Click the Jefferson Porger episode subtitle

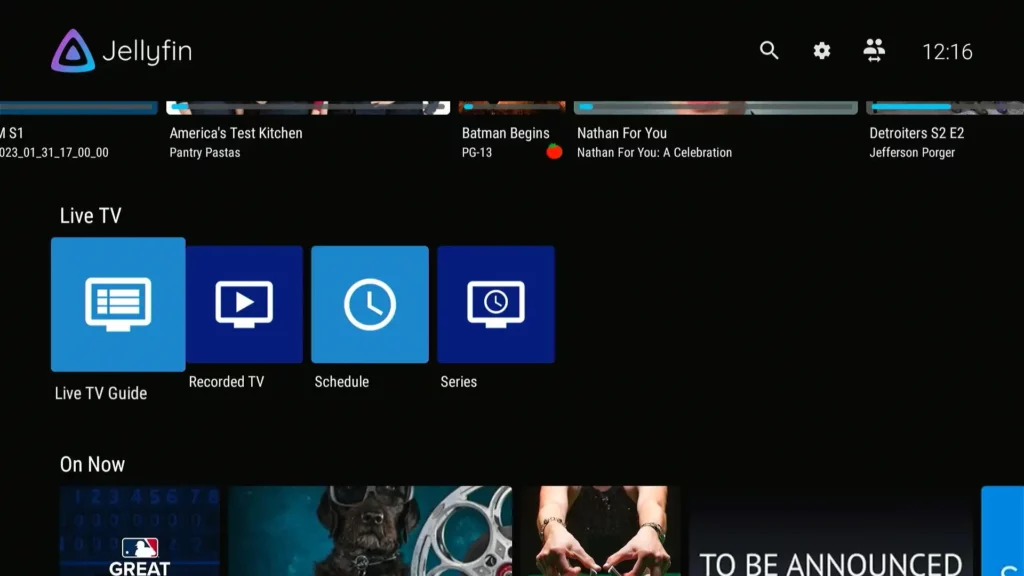click(912, 153)
